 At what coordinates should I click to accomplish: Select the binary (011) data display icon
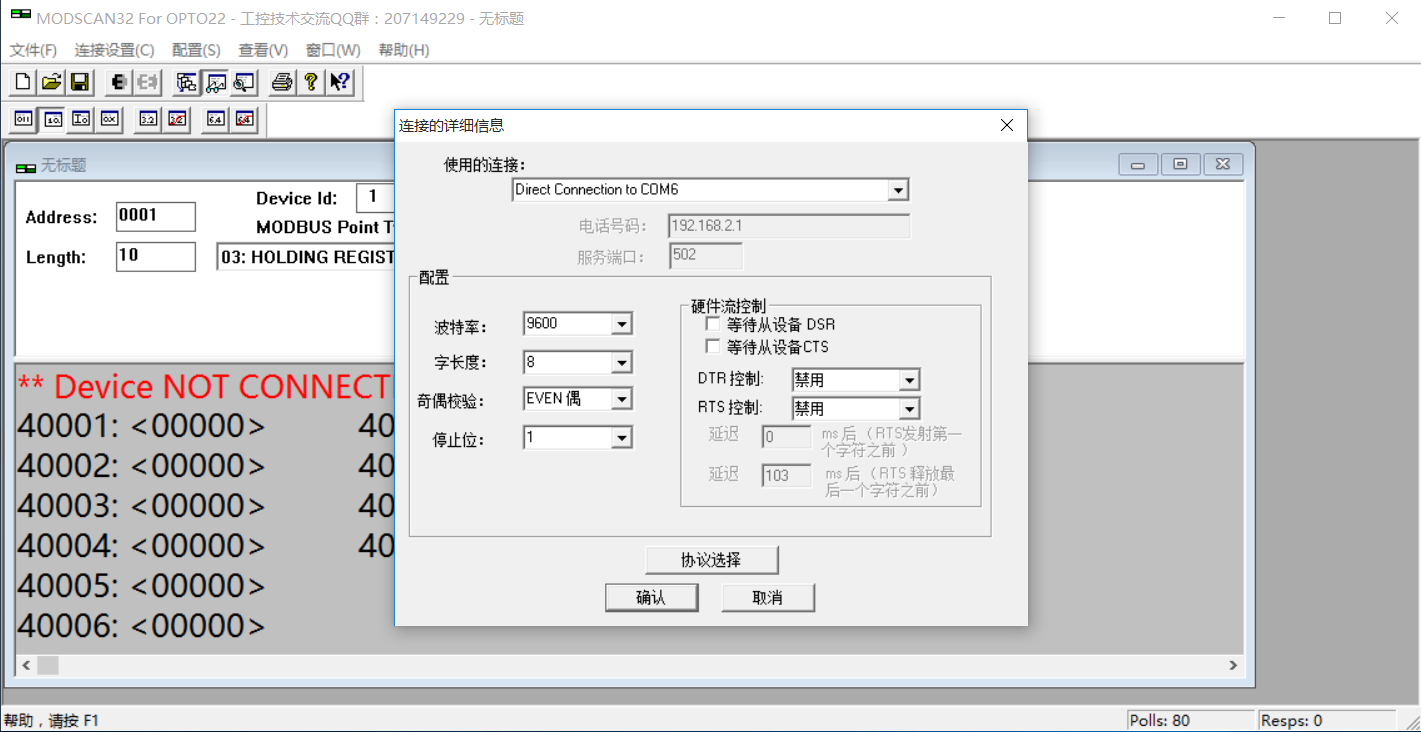click(23, 119)
